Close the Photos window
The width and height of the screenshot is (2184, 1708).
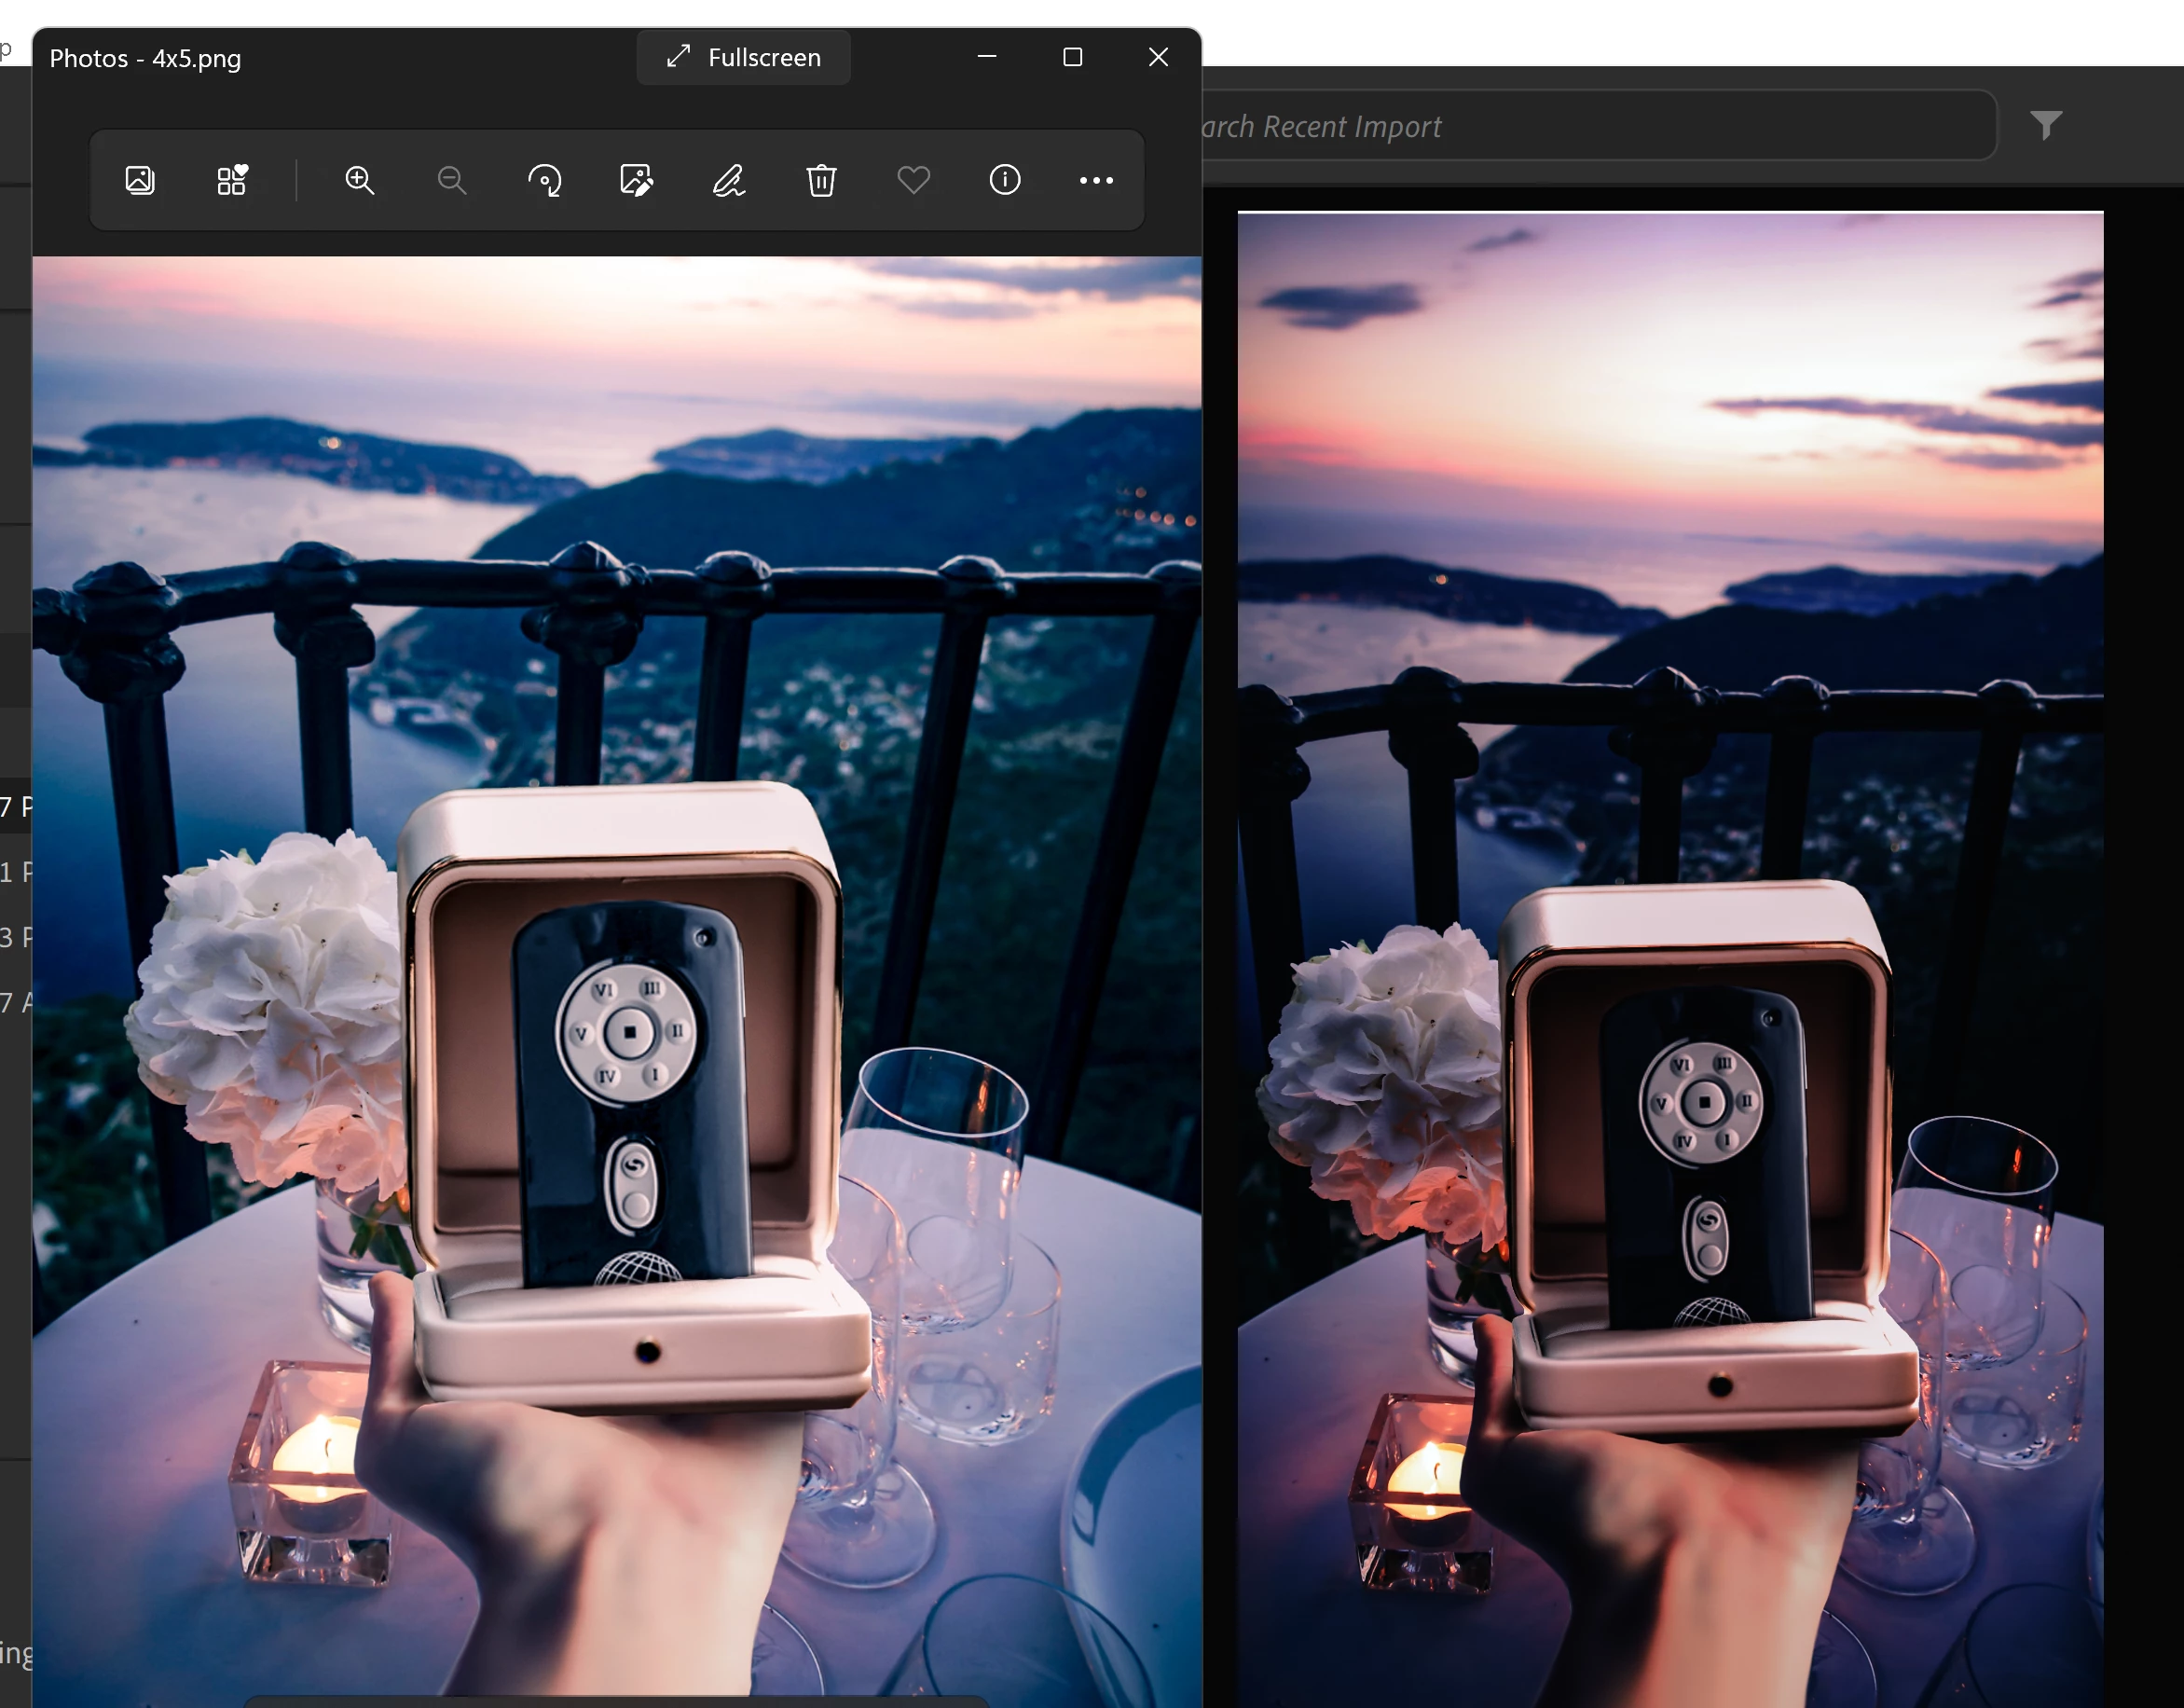[1158, 58]
